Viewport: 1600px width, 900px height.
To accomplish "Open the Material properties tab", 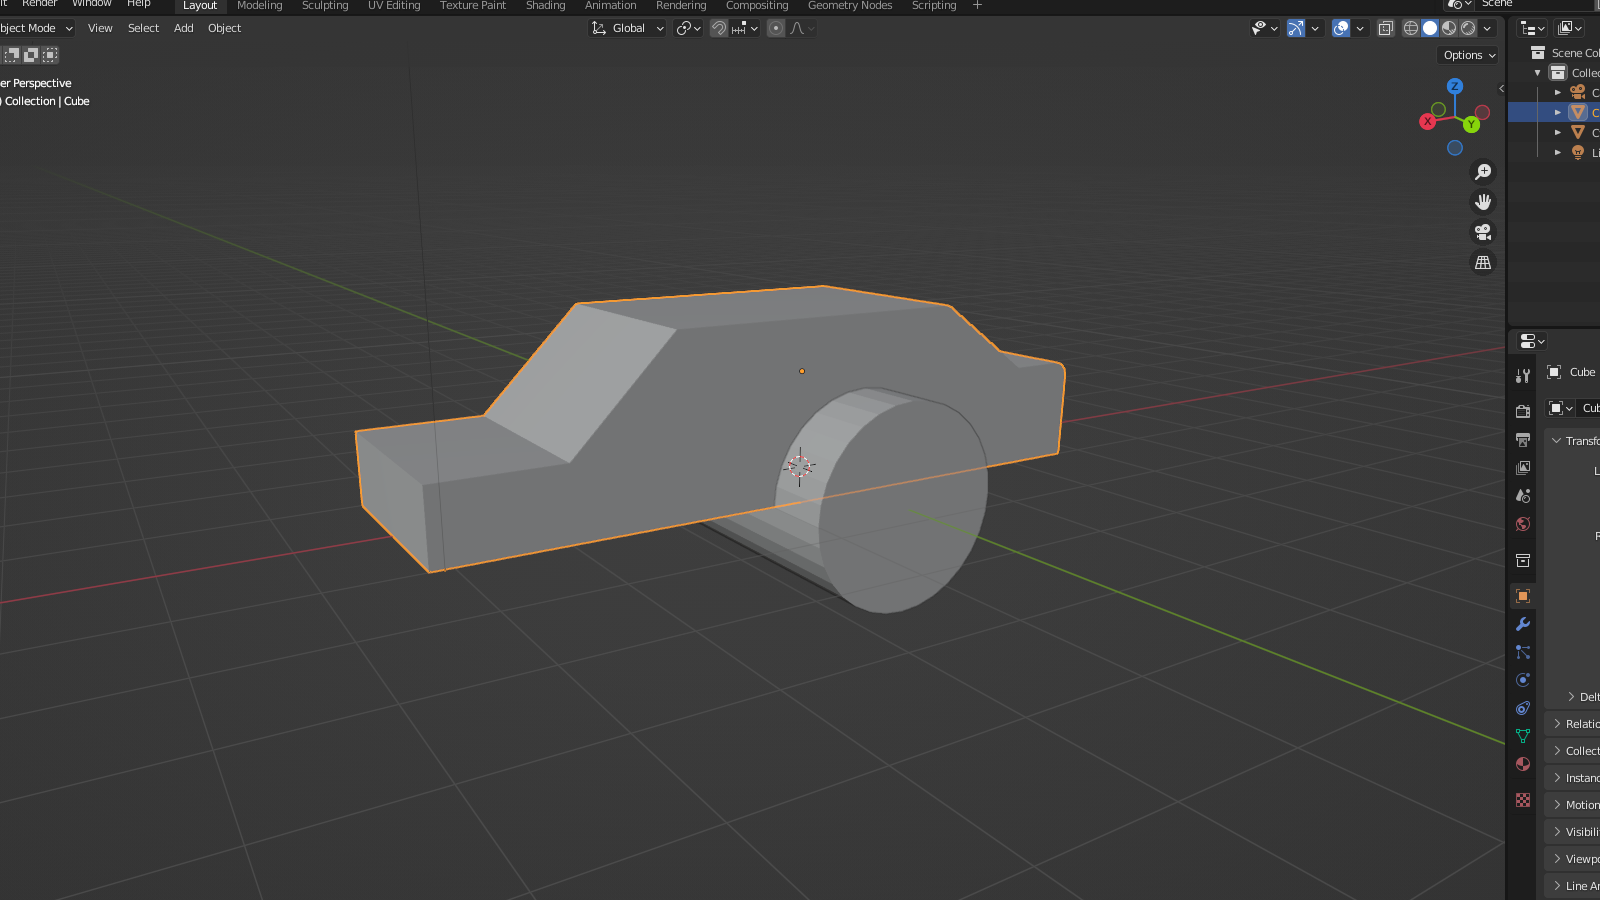I will pos(1523,764).
